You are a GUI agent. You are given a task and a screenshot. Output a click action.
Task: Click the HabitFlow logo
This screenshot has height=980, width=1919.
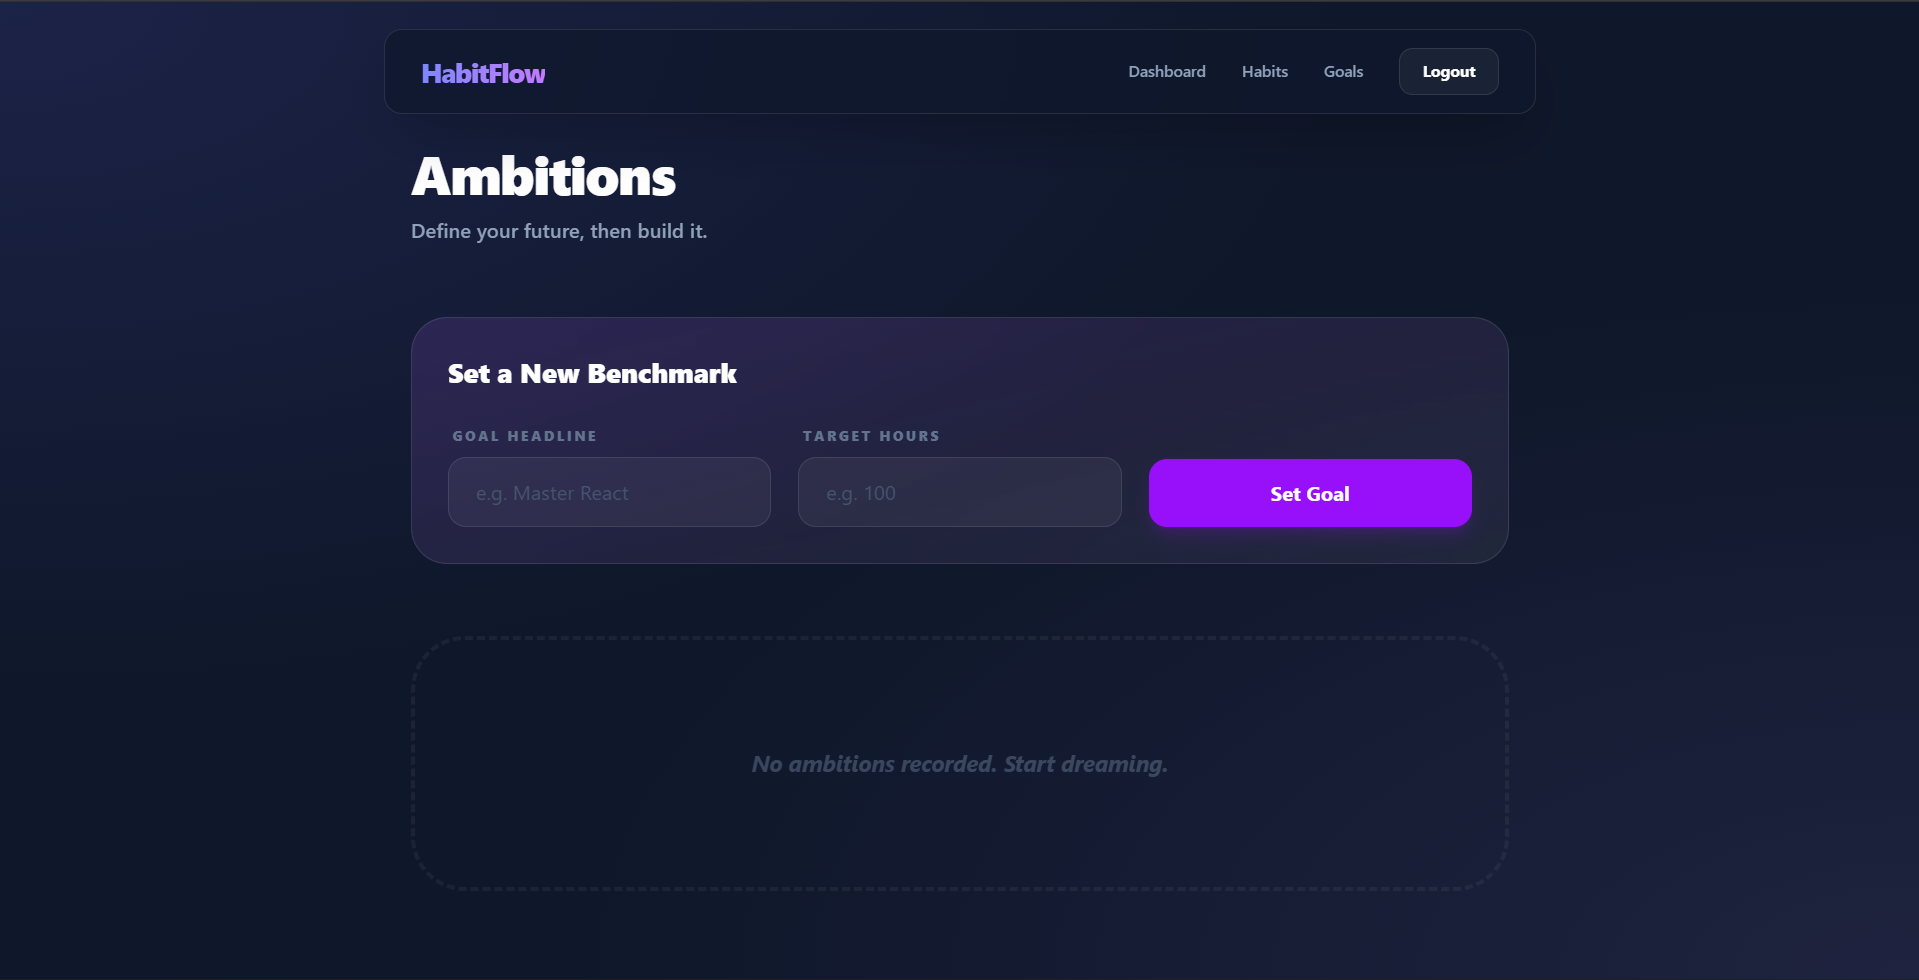[483, 74]
